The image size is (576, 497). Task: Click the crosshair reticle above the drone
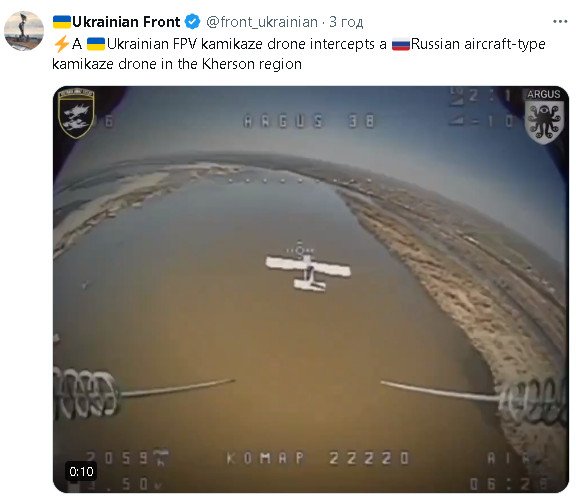coord(300,250)
